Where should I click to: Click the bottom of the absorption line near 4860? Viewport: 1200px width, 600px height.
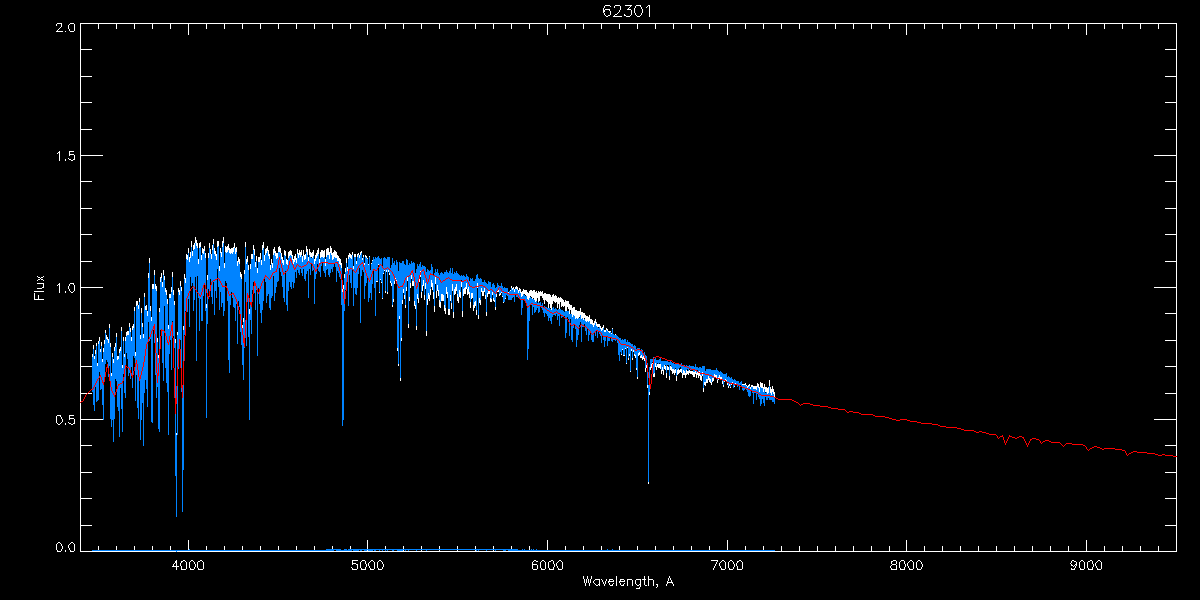[343, 423]
